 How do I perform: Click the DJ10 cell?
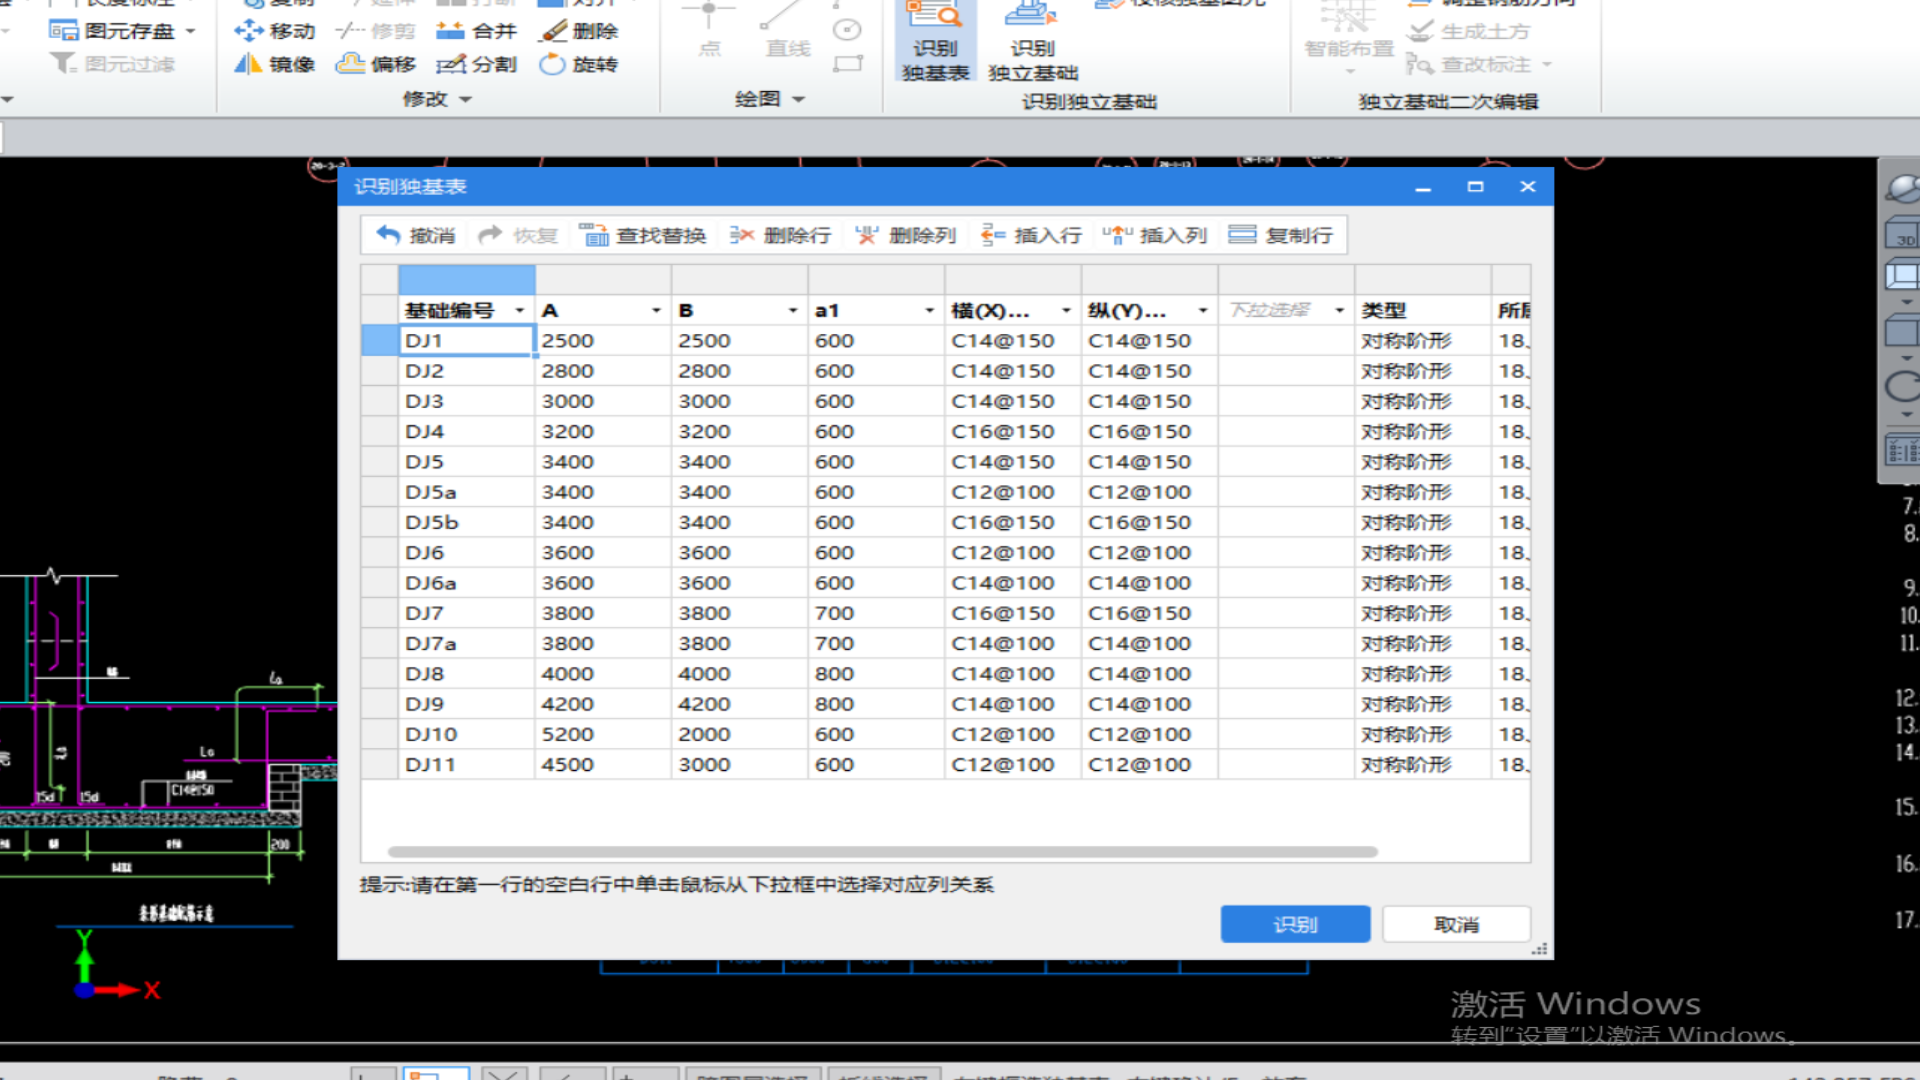click(466, 734)
